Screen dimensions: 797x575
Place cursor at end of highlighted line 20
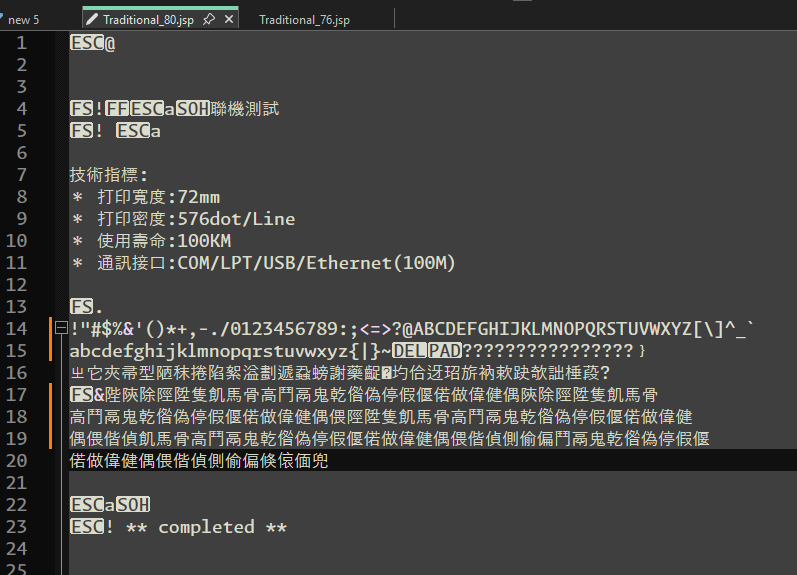click(x=329, y=461)
